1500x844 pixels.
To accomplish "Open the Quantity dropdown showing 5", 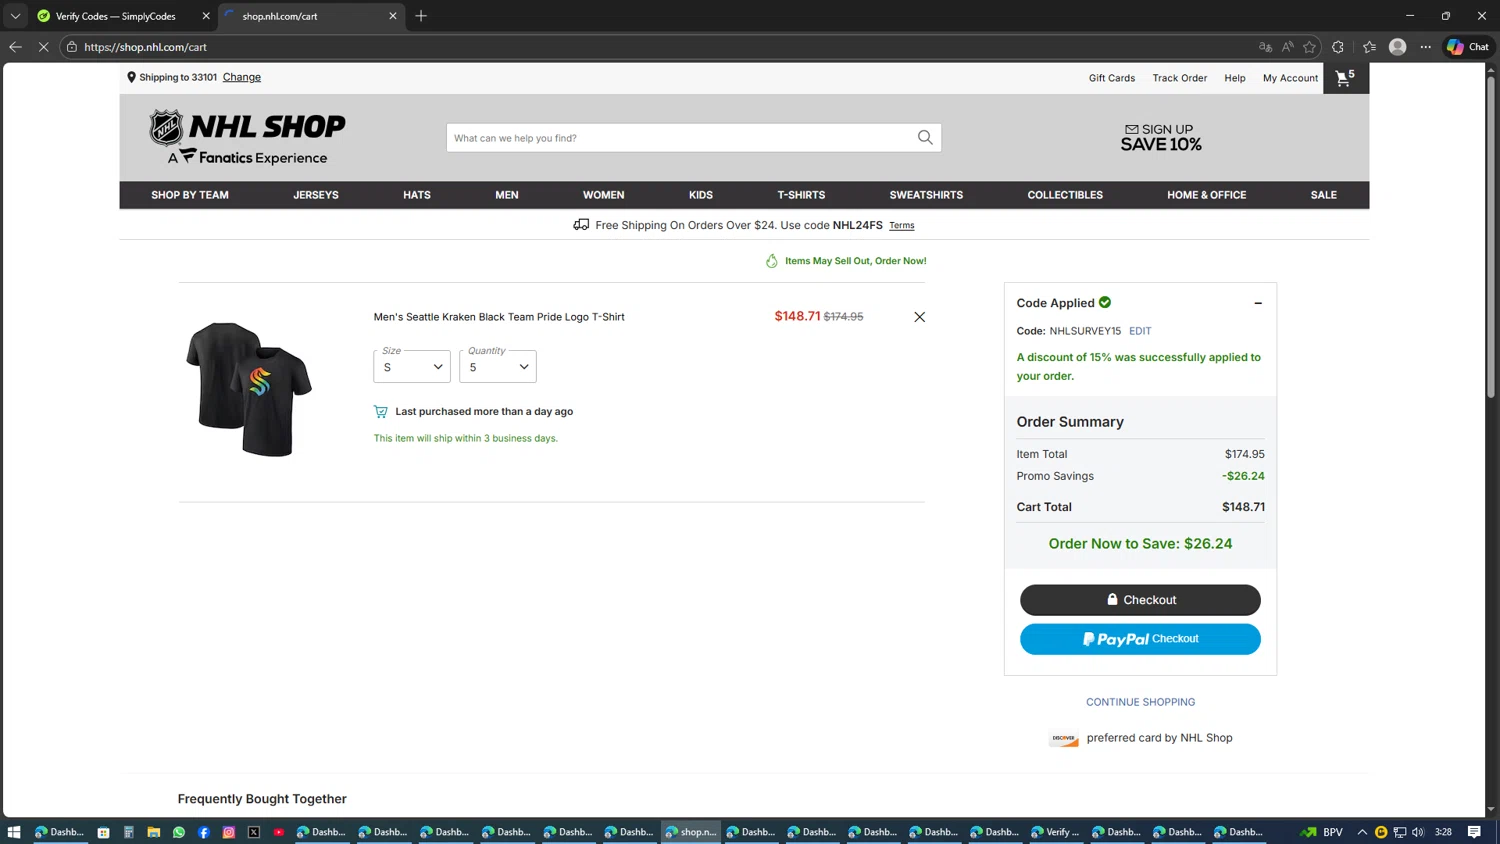I will [x=498, y=366].
